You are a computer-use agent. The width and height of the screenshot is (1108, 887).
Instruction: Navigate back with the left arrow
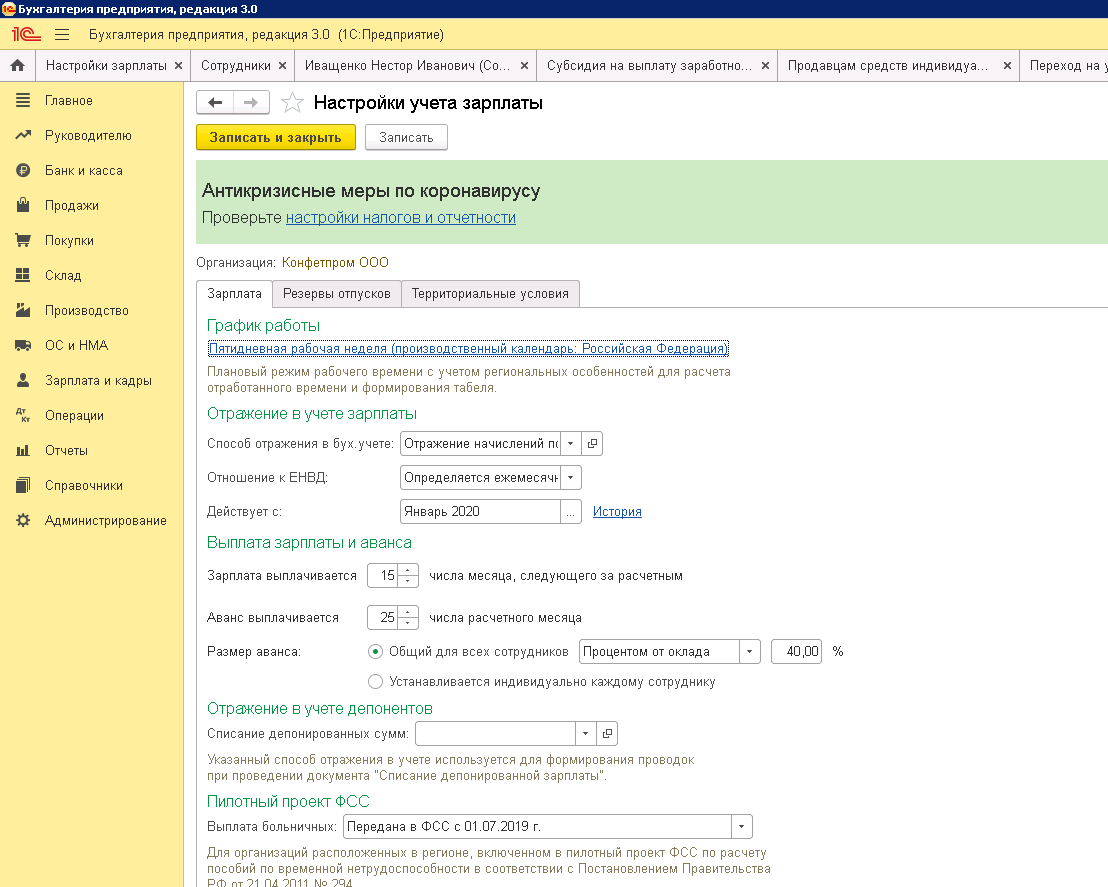tap(215, 102)
